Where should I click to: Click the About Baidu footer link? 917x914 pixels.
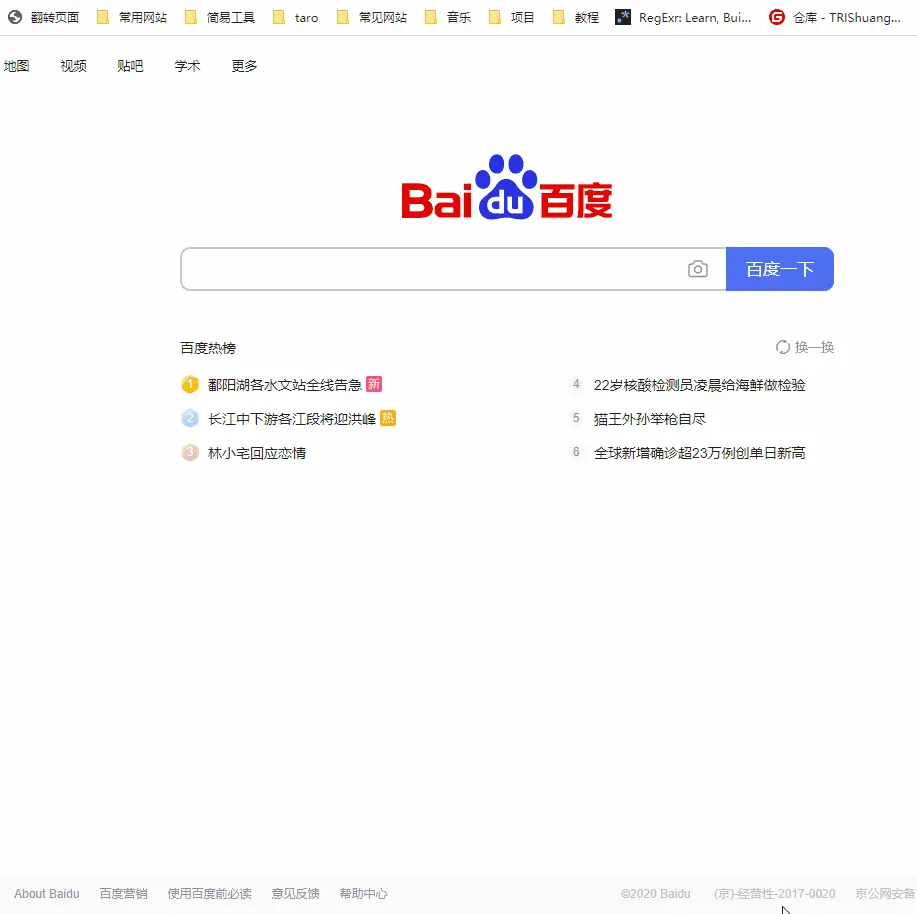47,894
